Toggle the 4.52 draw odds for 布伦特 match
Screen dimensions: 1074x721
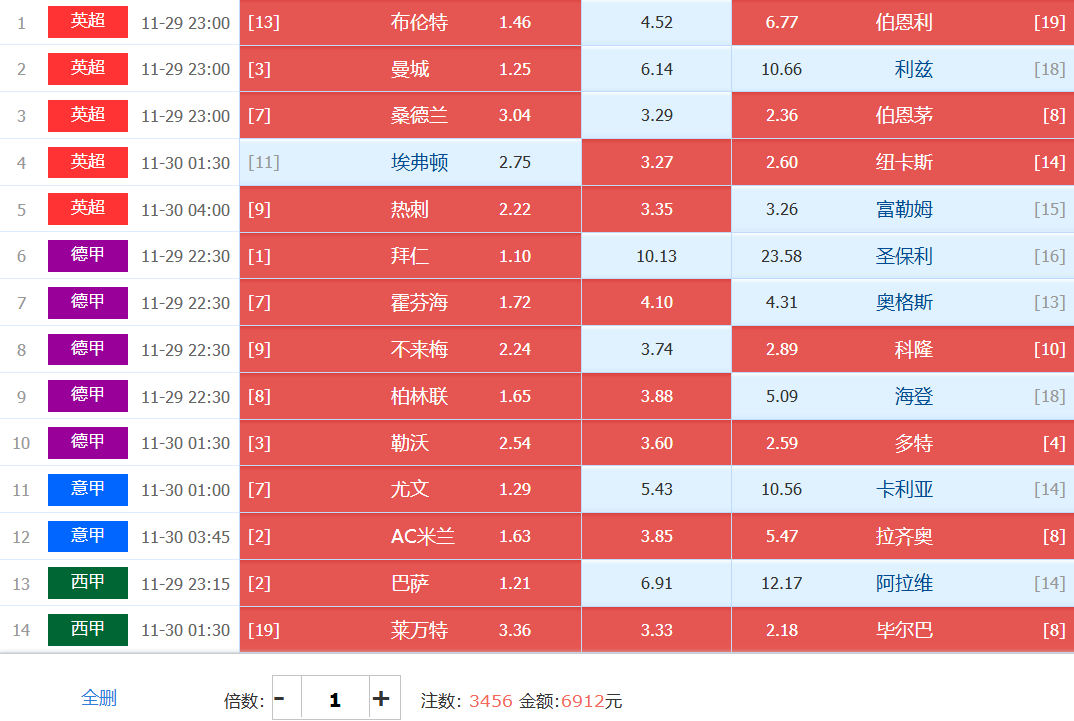click(x=656, y=23)
